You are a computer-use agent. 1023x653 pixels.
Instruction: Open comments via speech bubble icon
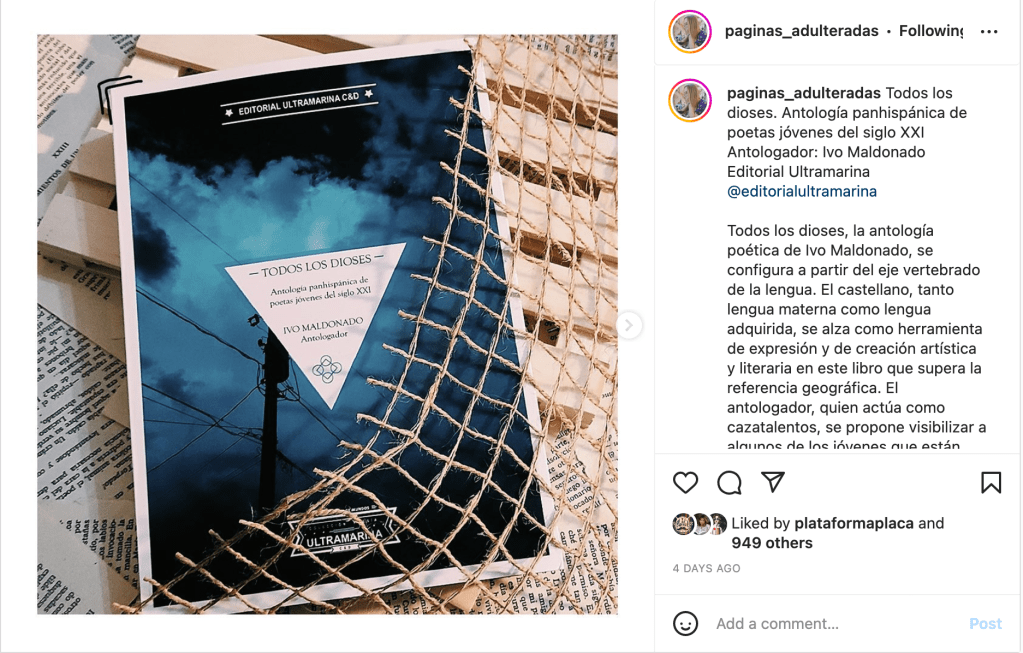pyautogui.click(x=729, y=483)
